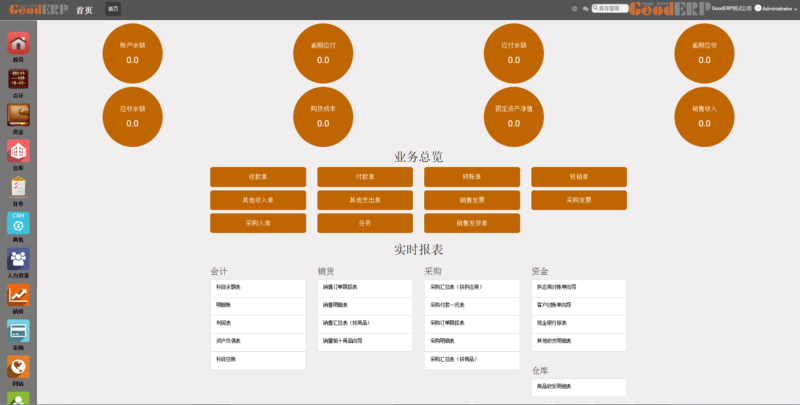
Task: Open the 任务 clipboard icon
Action: click(18, 187)
